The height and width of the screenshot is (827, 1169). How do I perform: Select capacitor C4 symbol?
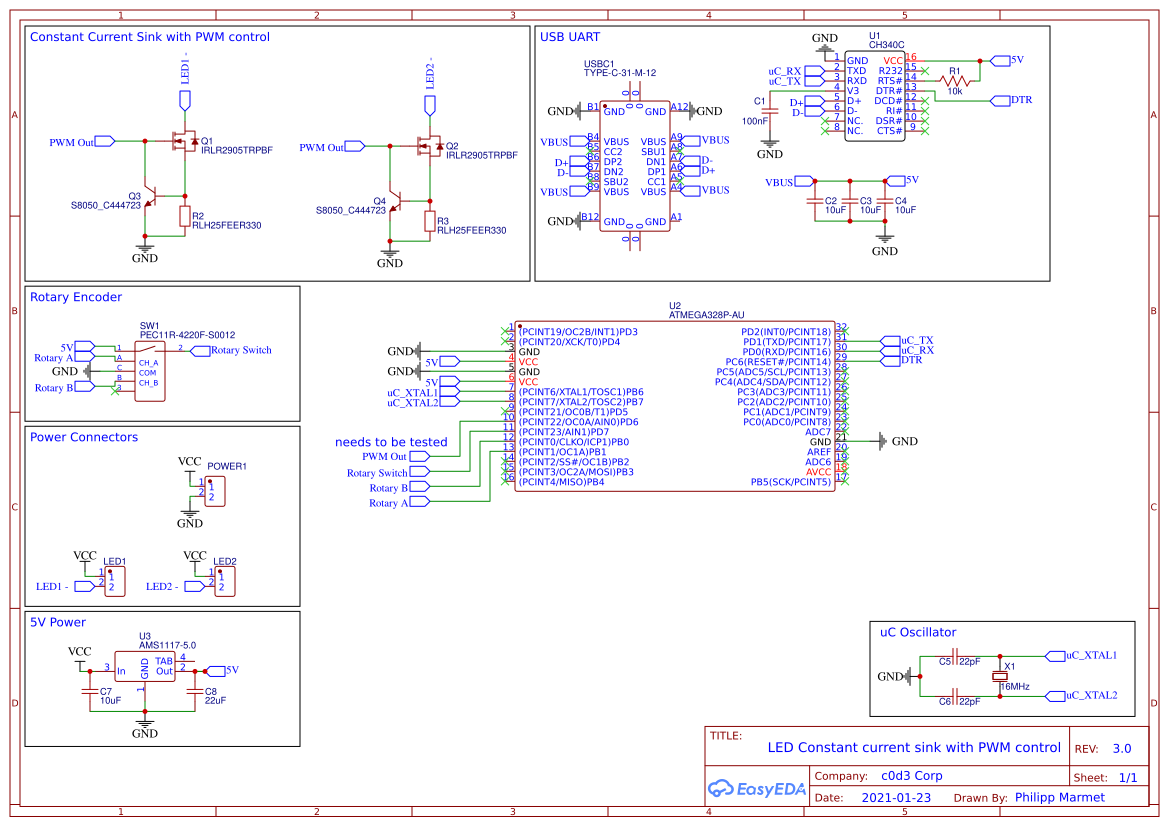coord(885,201)
